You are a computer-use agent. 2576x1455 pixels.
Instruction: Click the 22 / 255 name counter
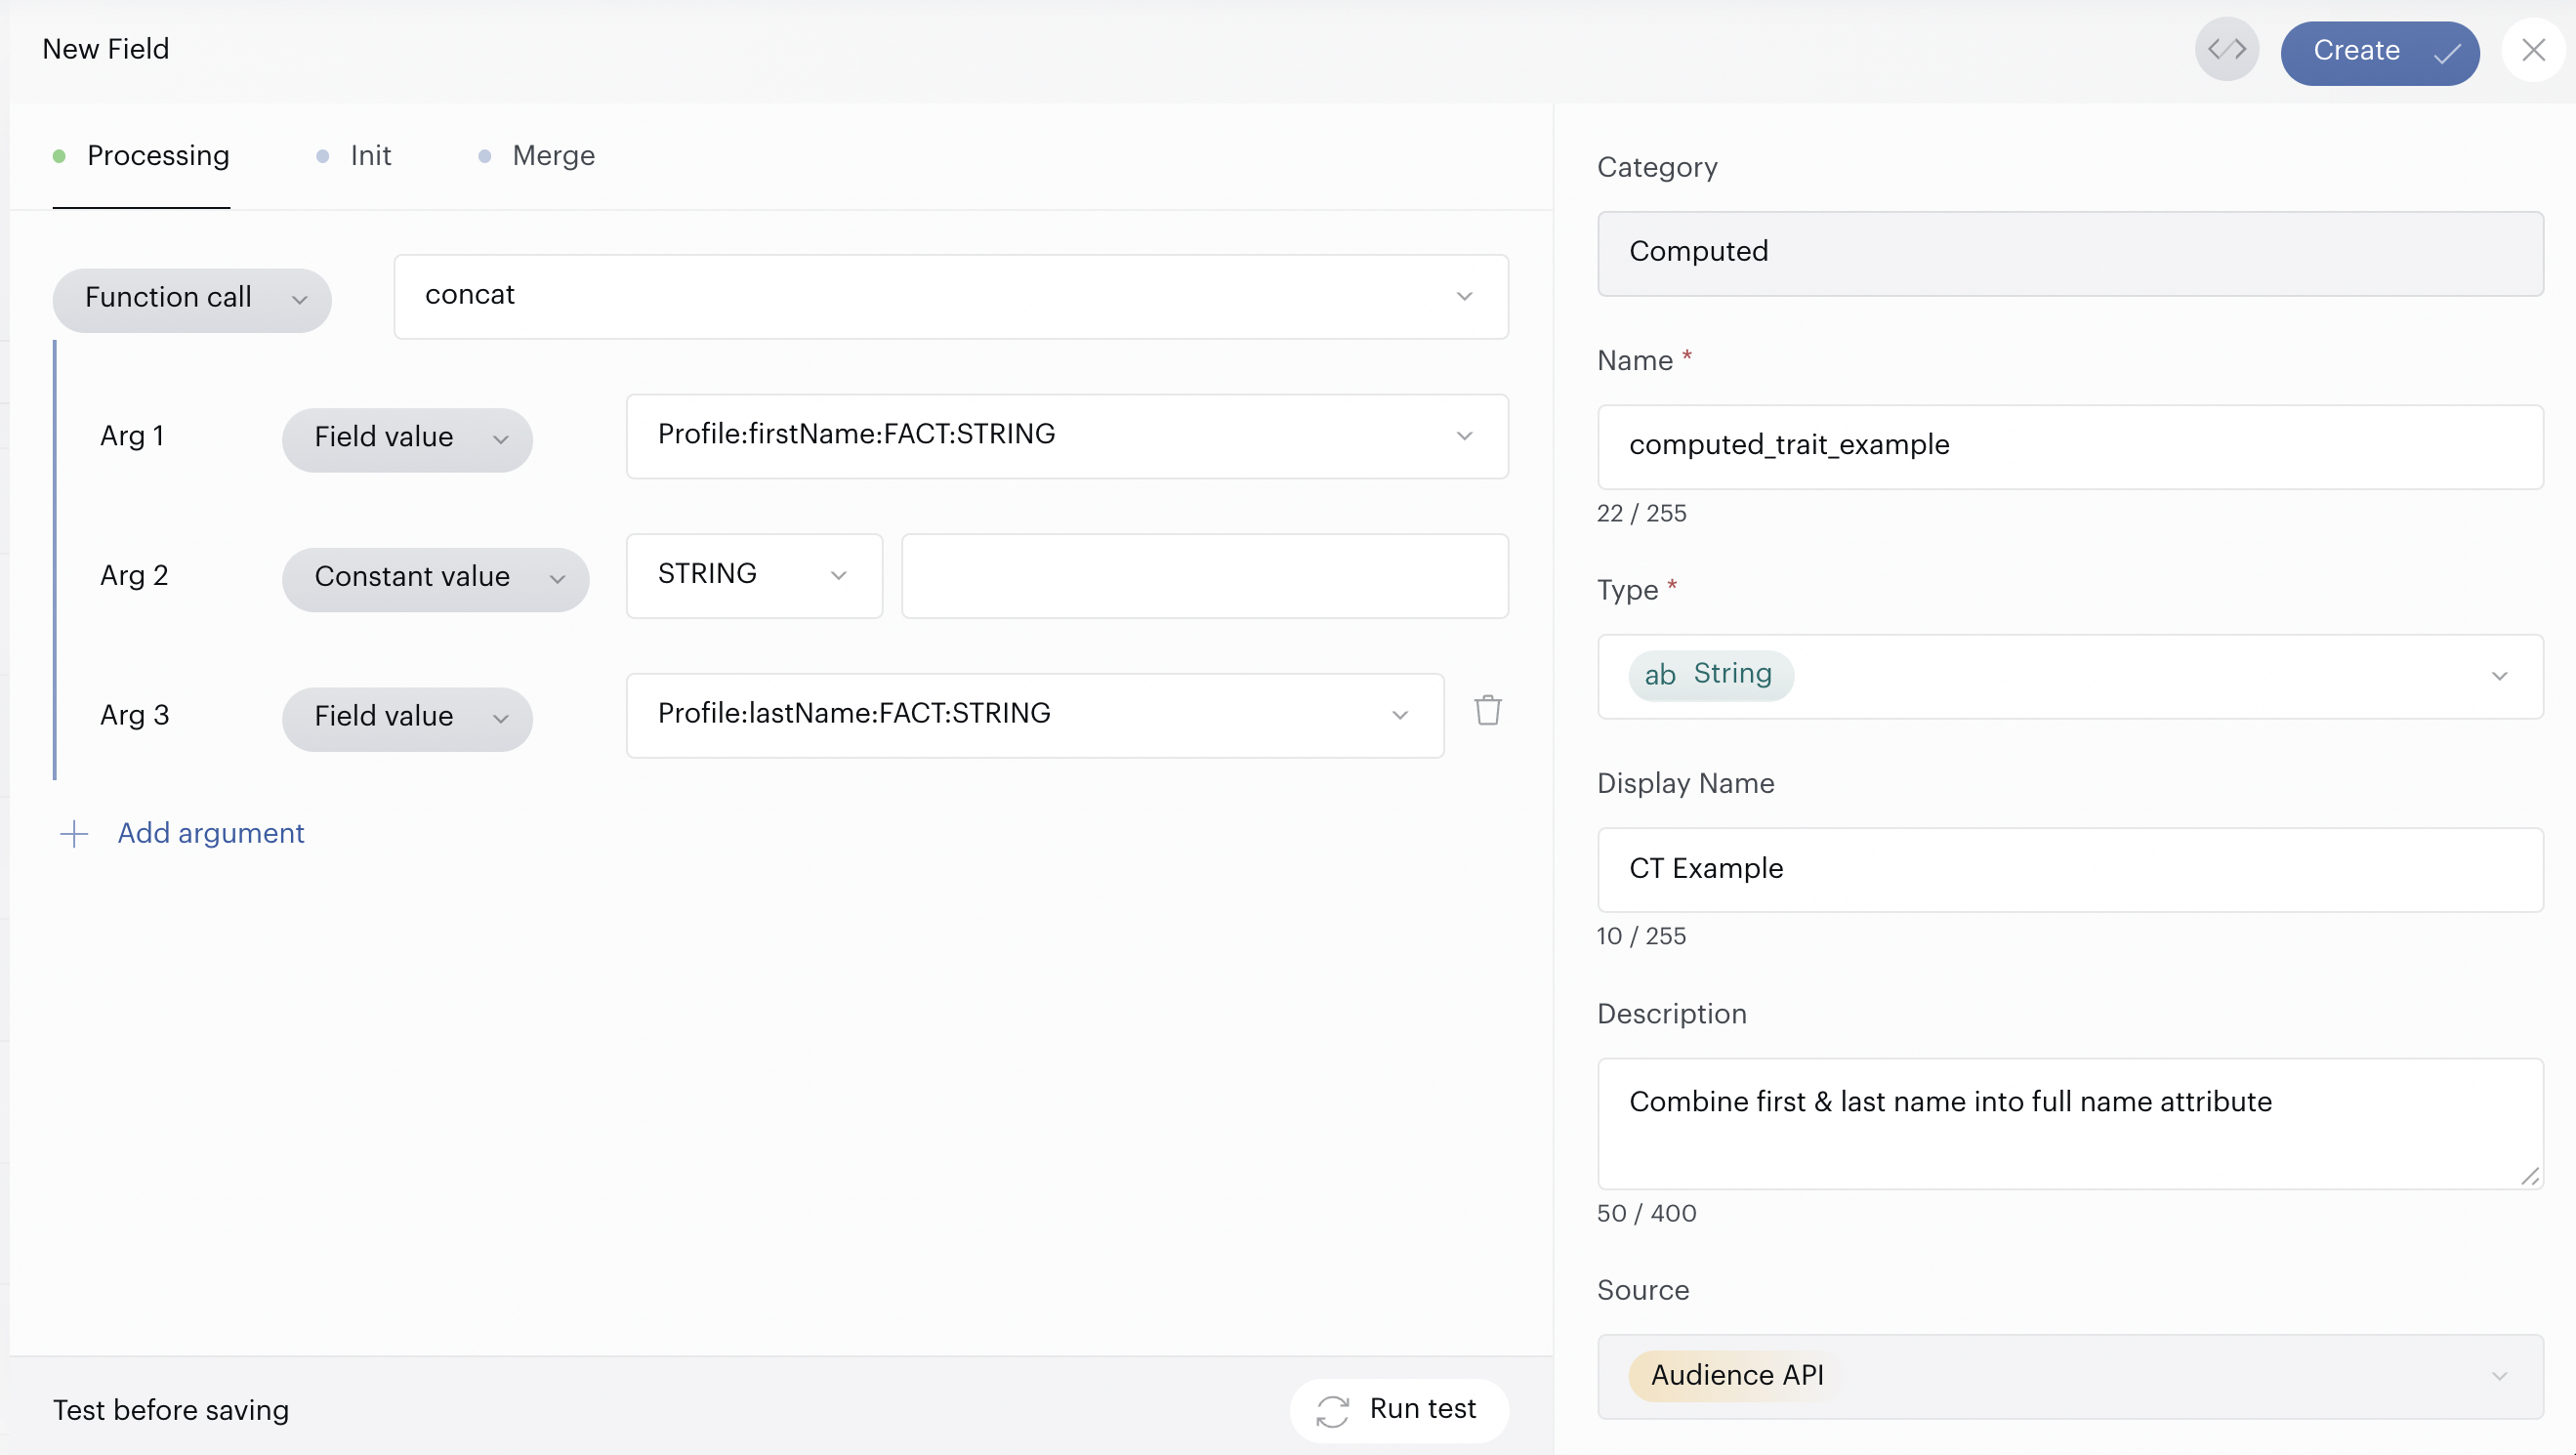point(1641,513)
